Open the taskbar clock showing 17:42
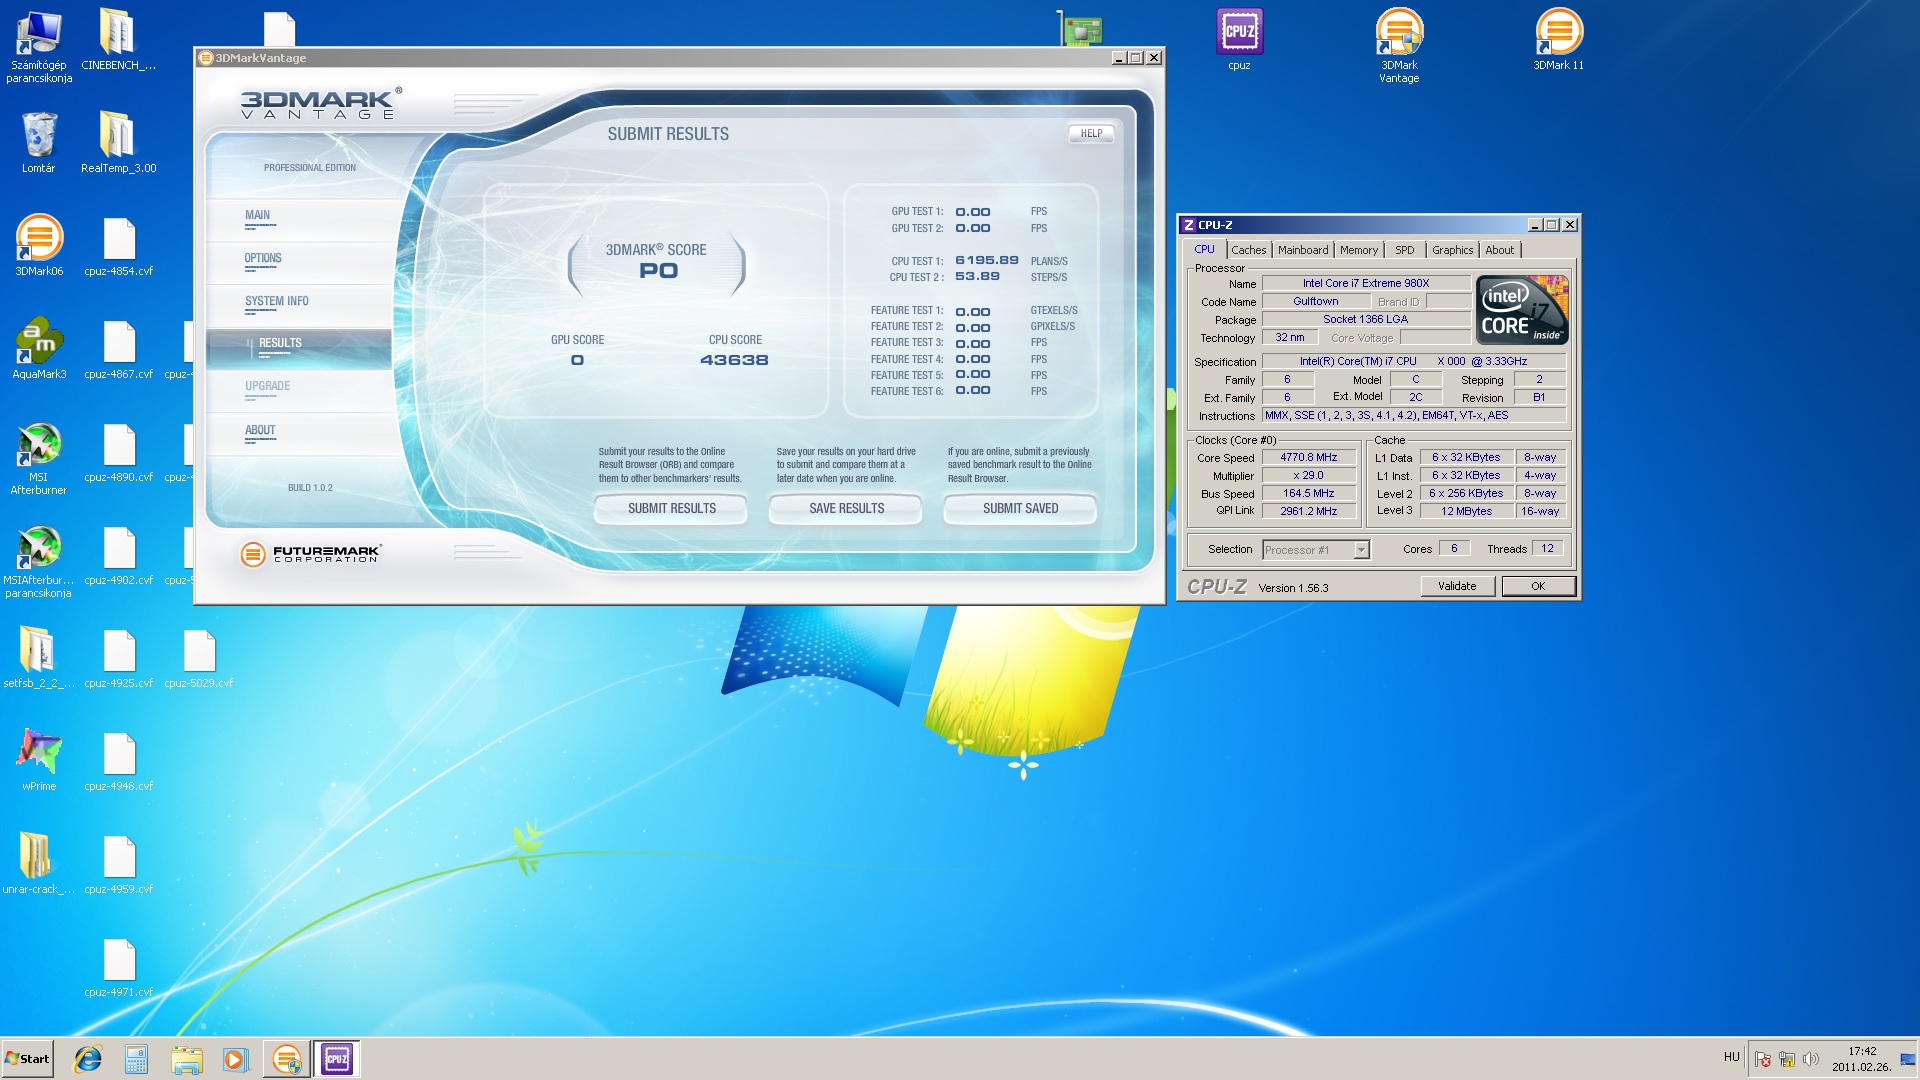 (1862, 1059)
